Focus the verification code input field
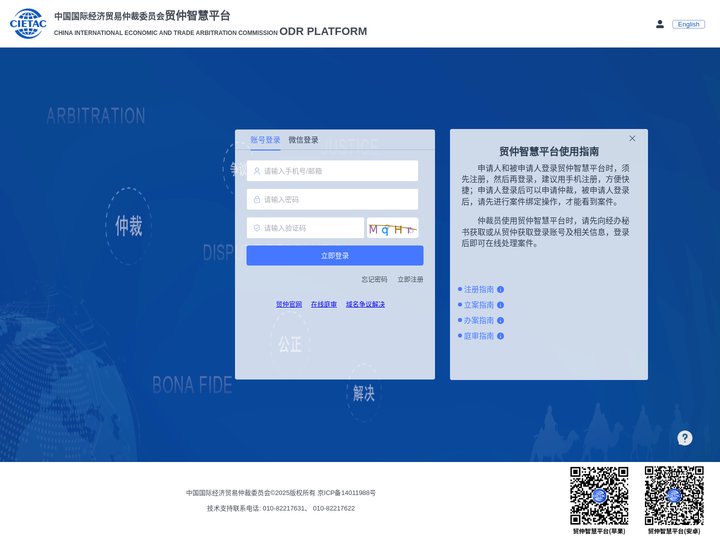The image size is (720, 540). tap(305, 228)
